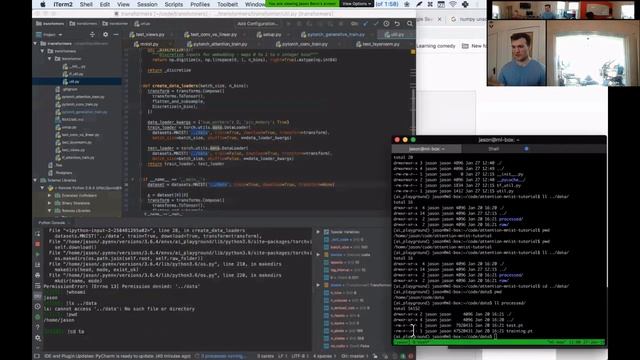Image resolution: width=640 pixels, height=360 pixels.
Task: Click the bright window participant video thumbnail
Action: pos(593,53)
